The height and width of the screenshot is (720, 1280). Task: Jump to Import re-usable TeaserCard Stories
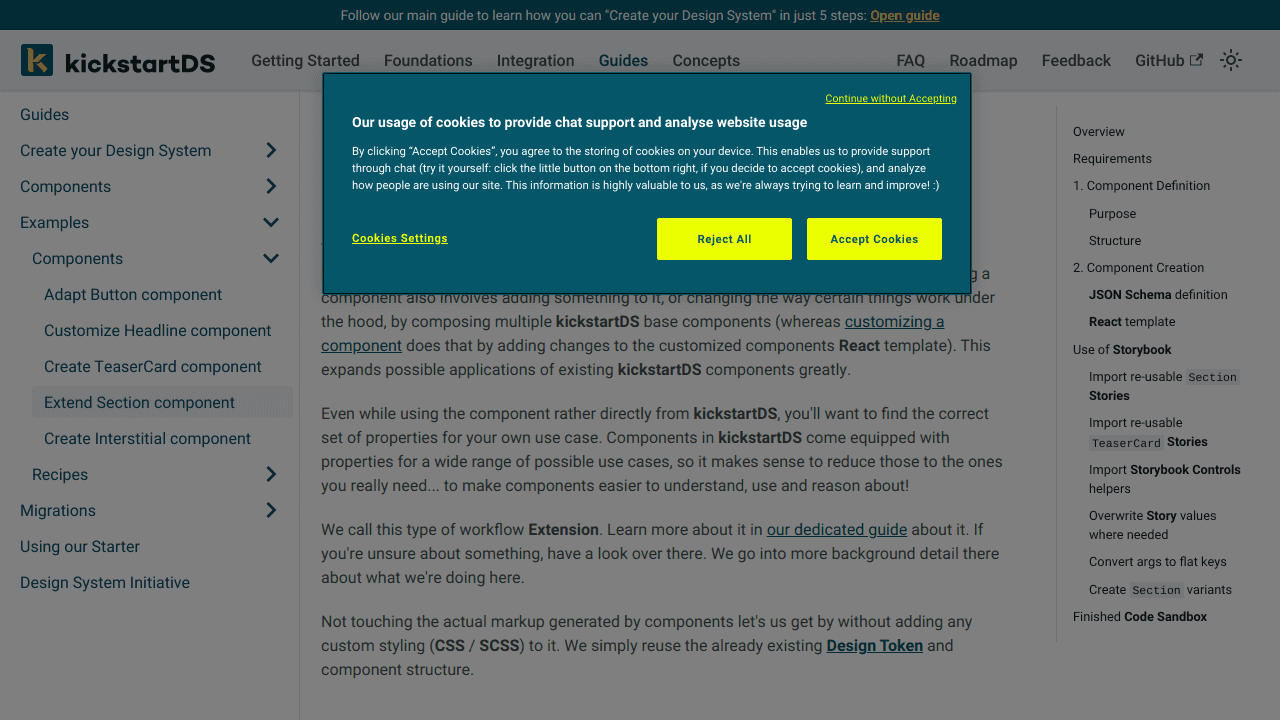pos(1148,432)
